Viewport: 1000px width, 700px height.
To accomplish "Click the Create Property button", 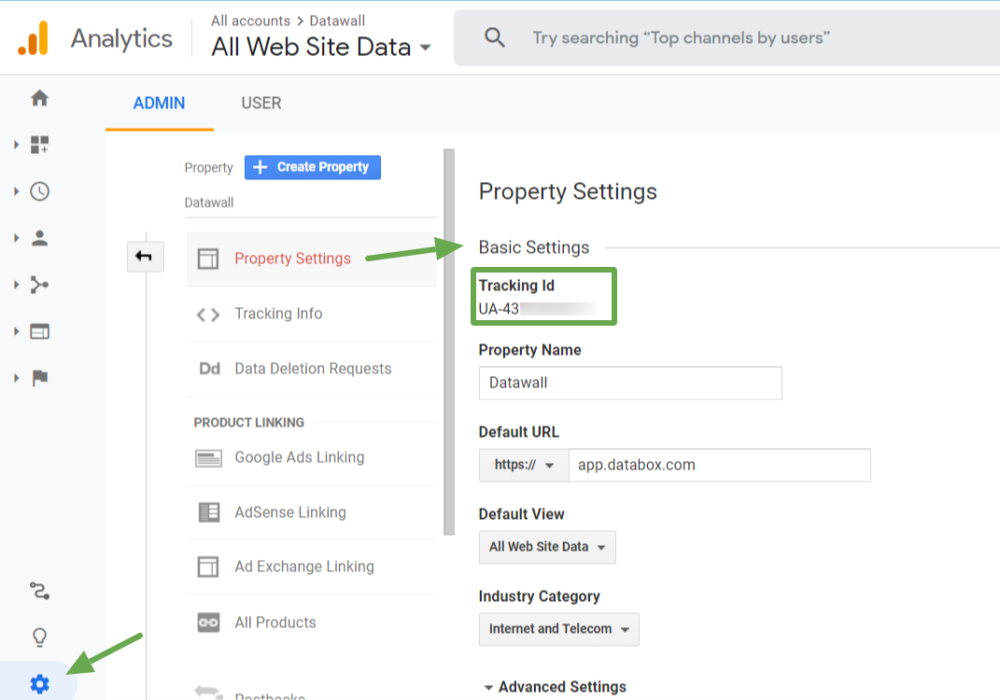I will point(312,167).
